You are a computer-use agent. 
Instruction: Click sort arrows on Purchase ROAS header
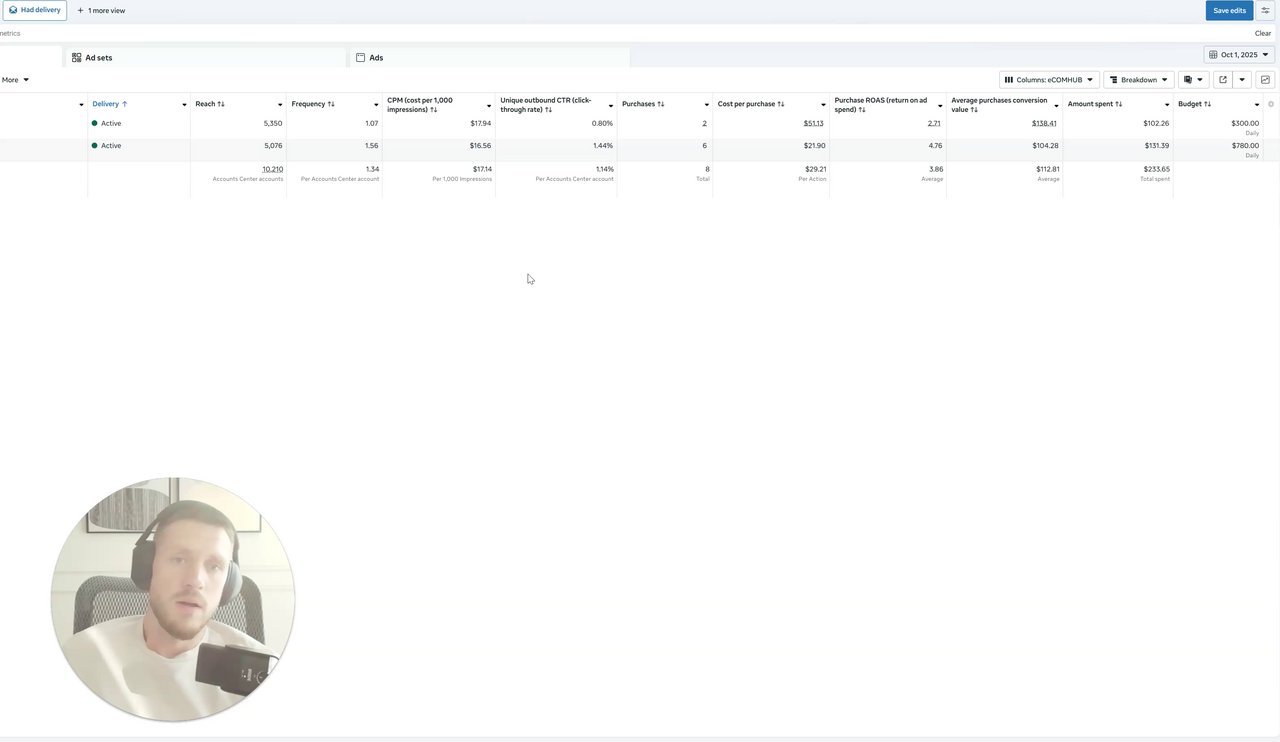tap(862, 109)
